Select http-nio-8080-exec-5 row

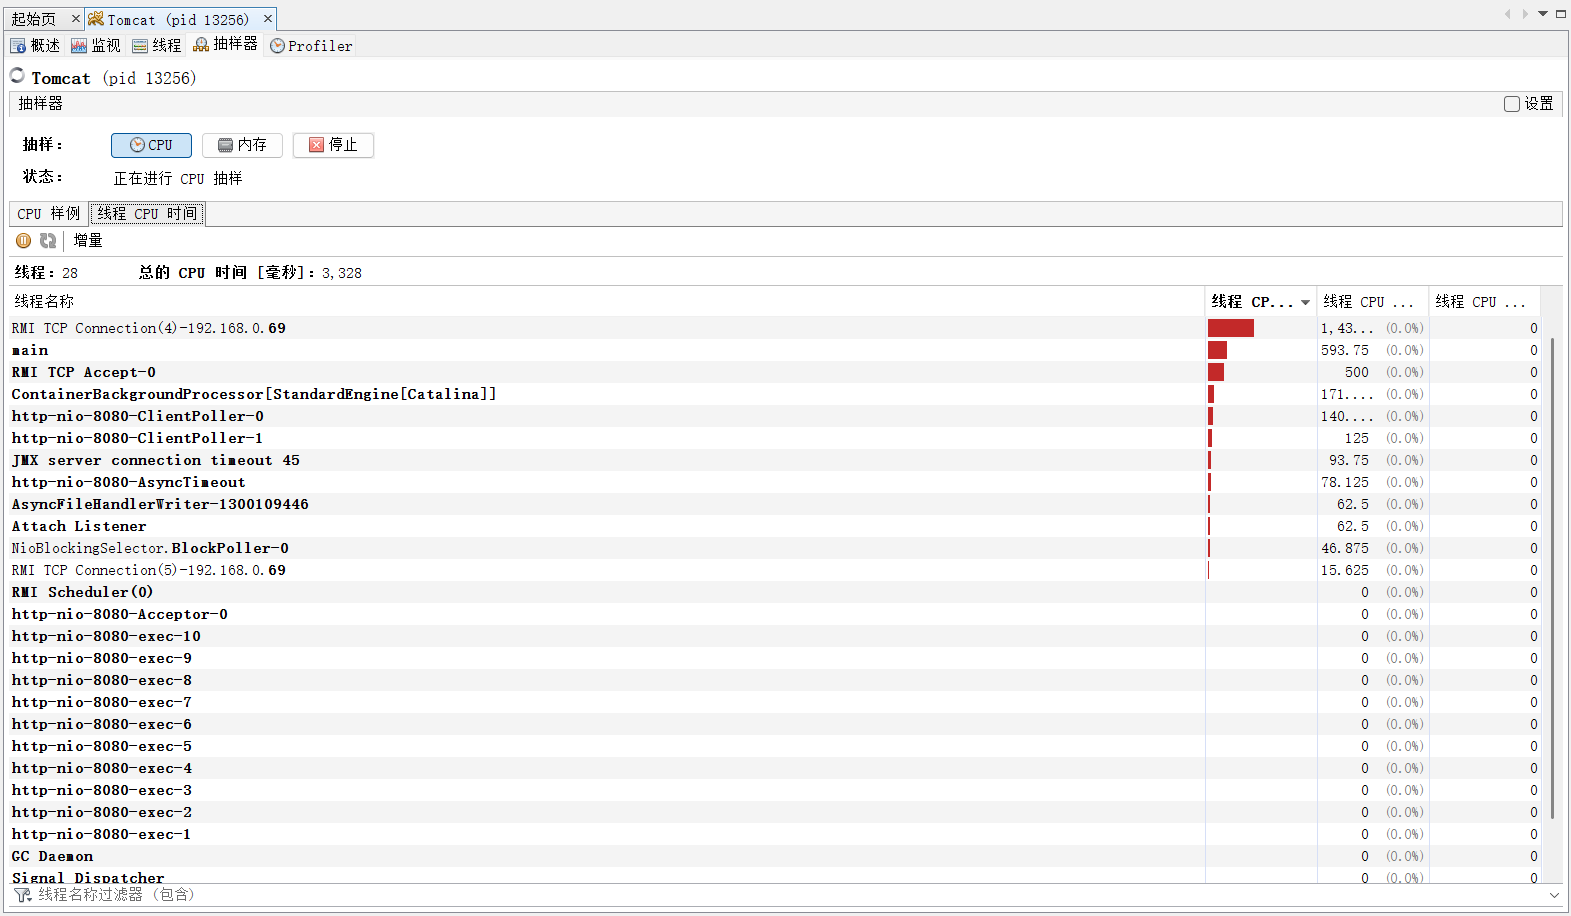(x=775, y=746)
